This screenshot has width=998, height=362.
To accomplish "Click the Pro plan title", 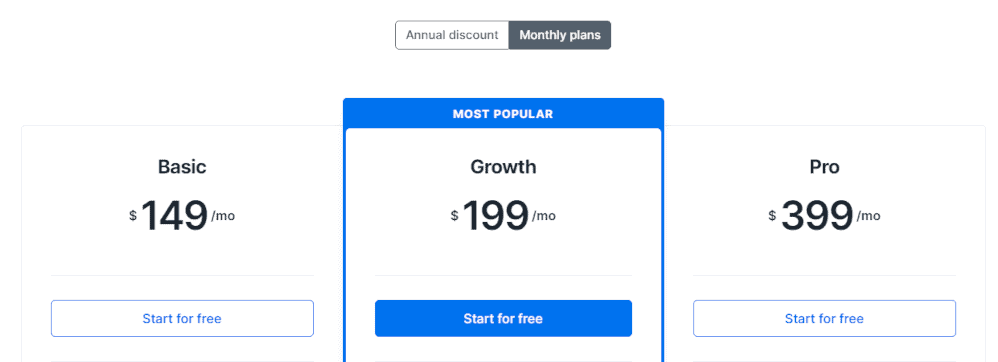I will tap(824, 167).
